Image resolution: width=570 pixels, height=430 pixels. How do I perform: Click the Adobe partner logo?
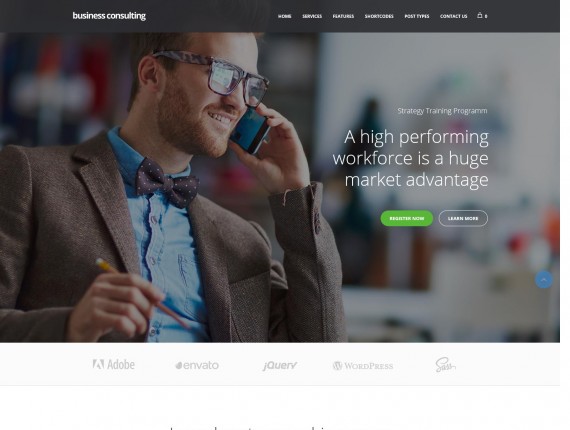(114, 364)
